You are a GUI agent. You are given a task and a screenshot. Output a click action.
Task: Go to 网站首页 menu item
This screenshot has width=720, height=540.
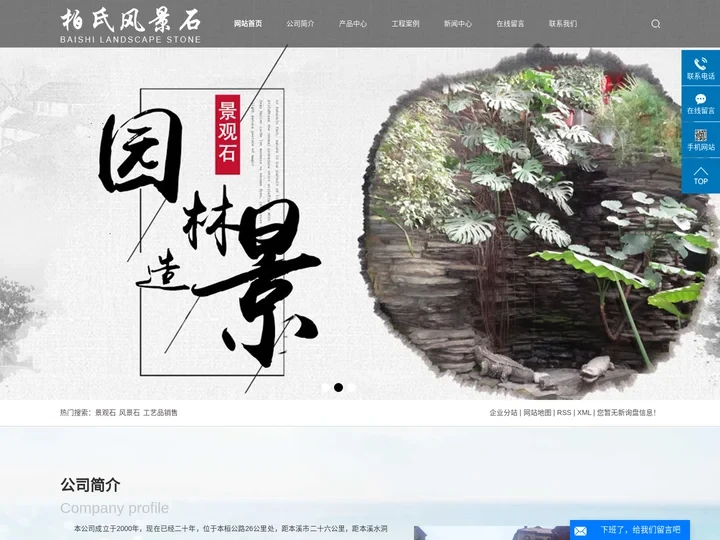pyautogui.click(x=248, y=24)
